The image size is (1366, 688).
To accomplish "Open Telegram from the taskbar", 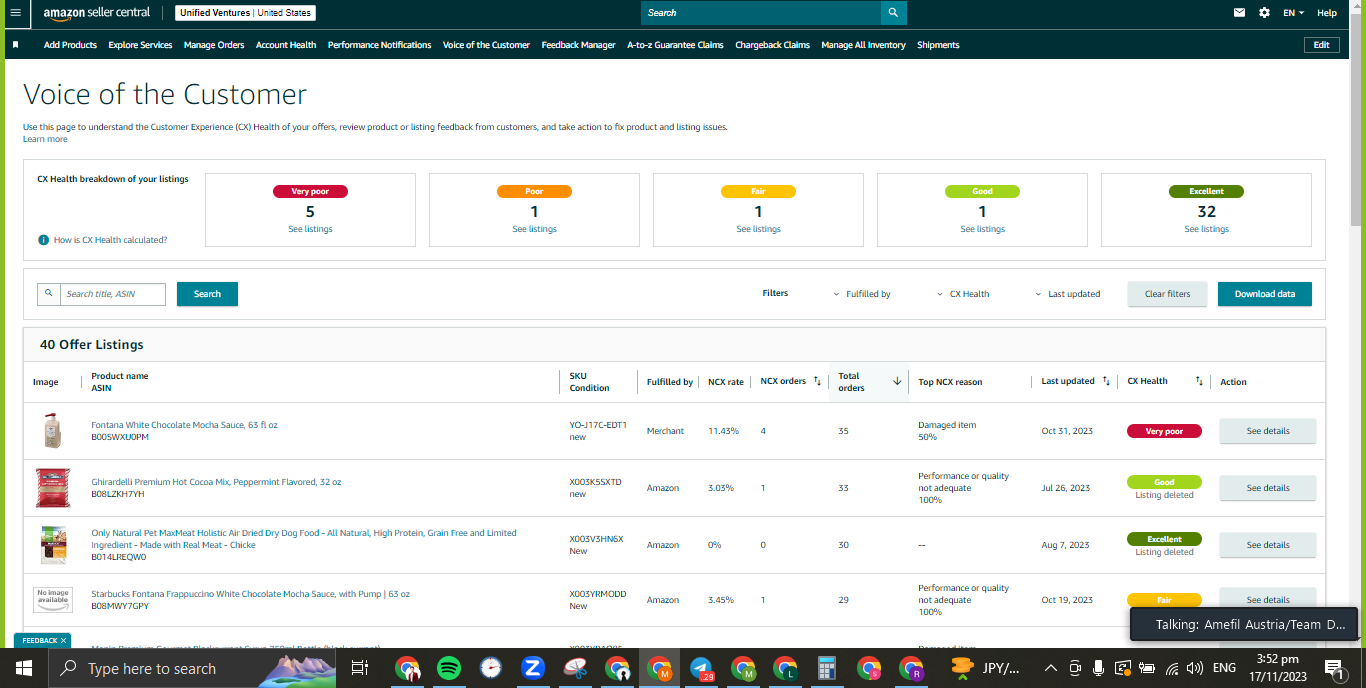I will (702, 668).
